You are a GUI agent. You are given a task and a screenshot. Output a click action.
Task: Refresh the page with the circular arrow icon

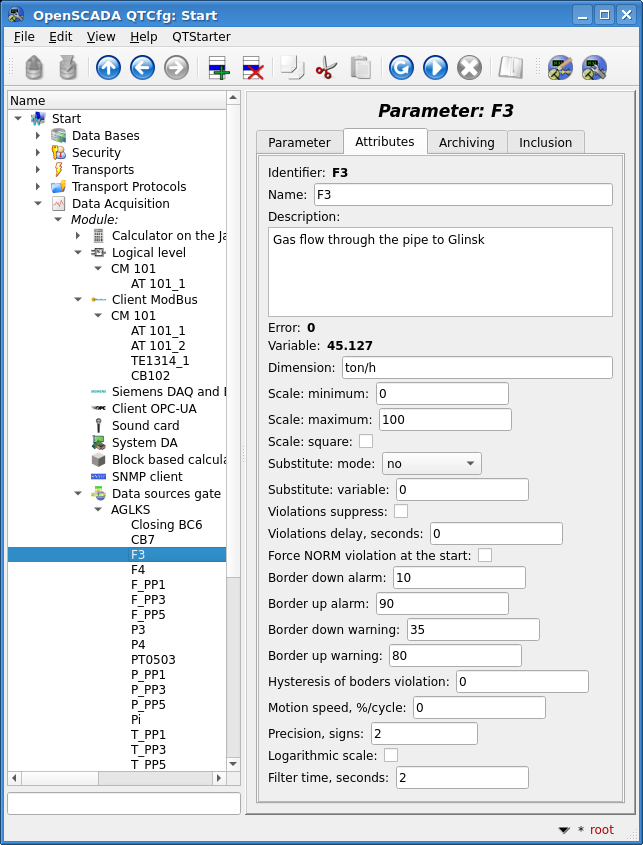point(402,68)
